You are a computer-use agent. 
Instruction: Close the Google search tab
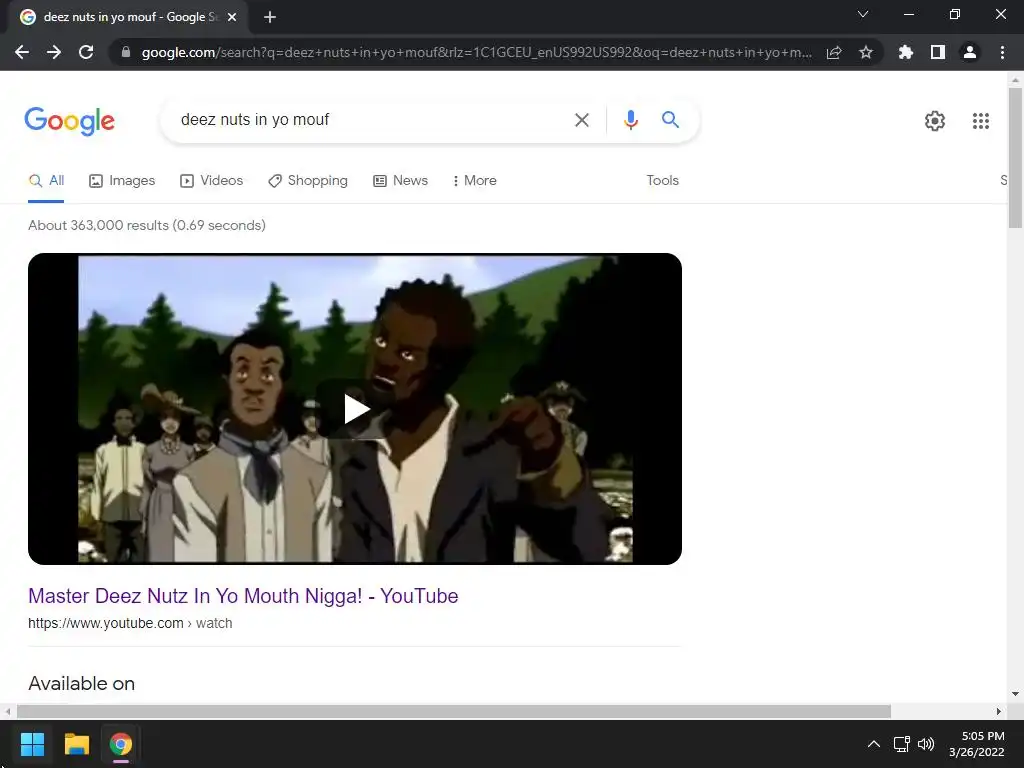232,17
